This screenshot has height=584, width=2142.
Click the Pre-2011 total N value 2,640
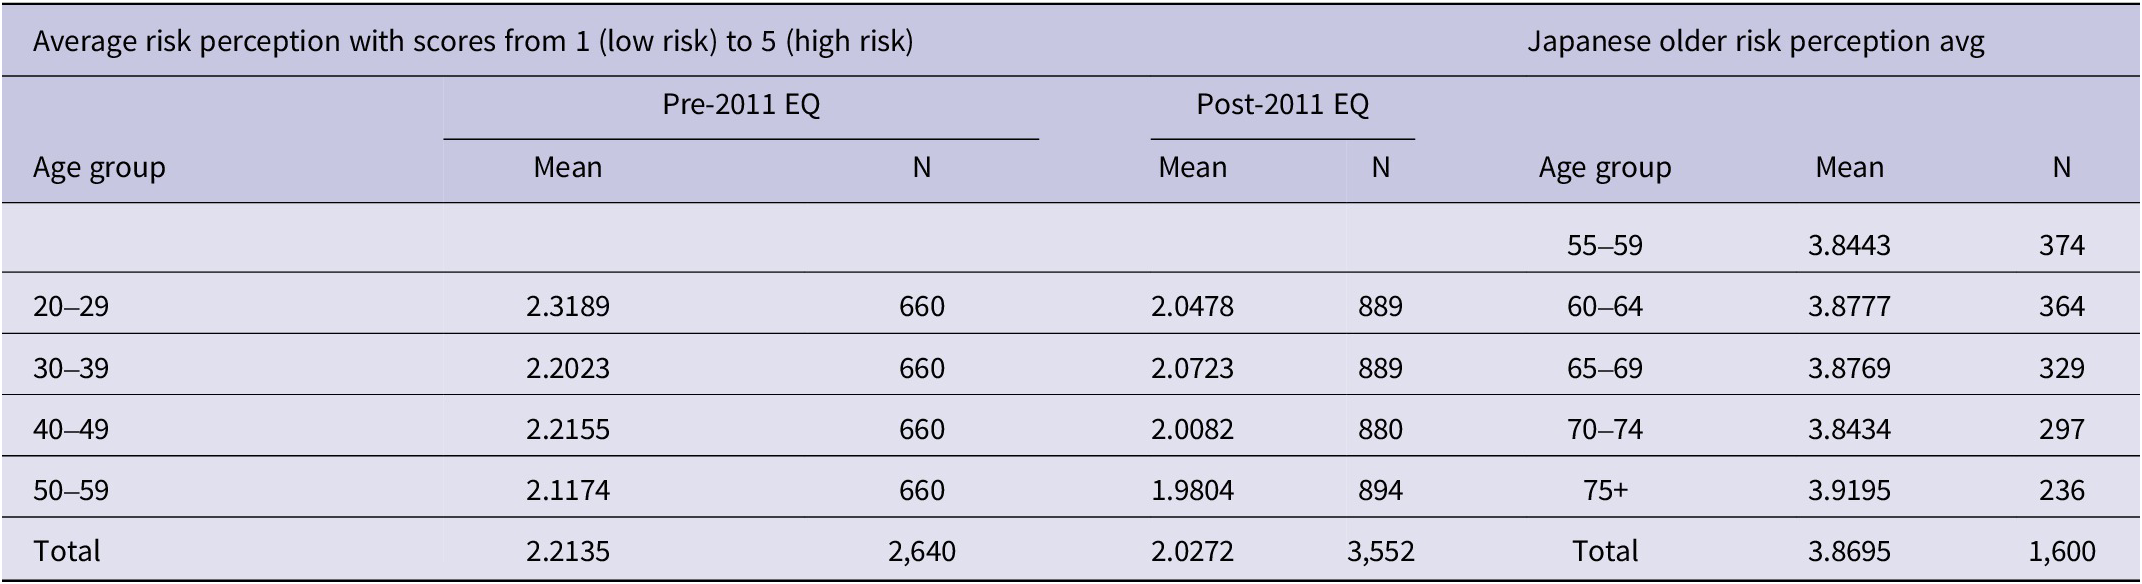pos(921,551)
